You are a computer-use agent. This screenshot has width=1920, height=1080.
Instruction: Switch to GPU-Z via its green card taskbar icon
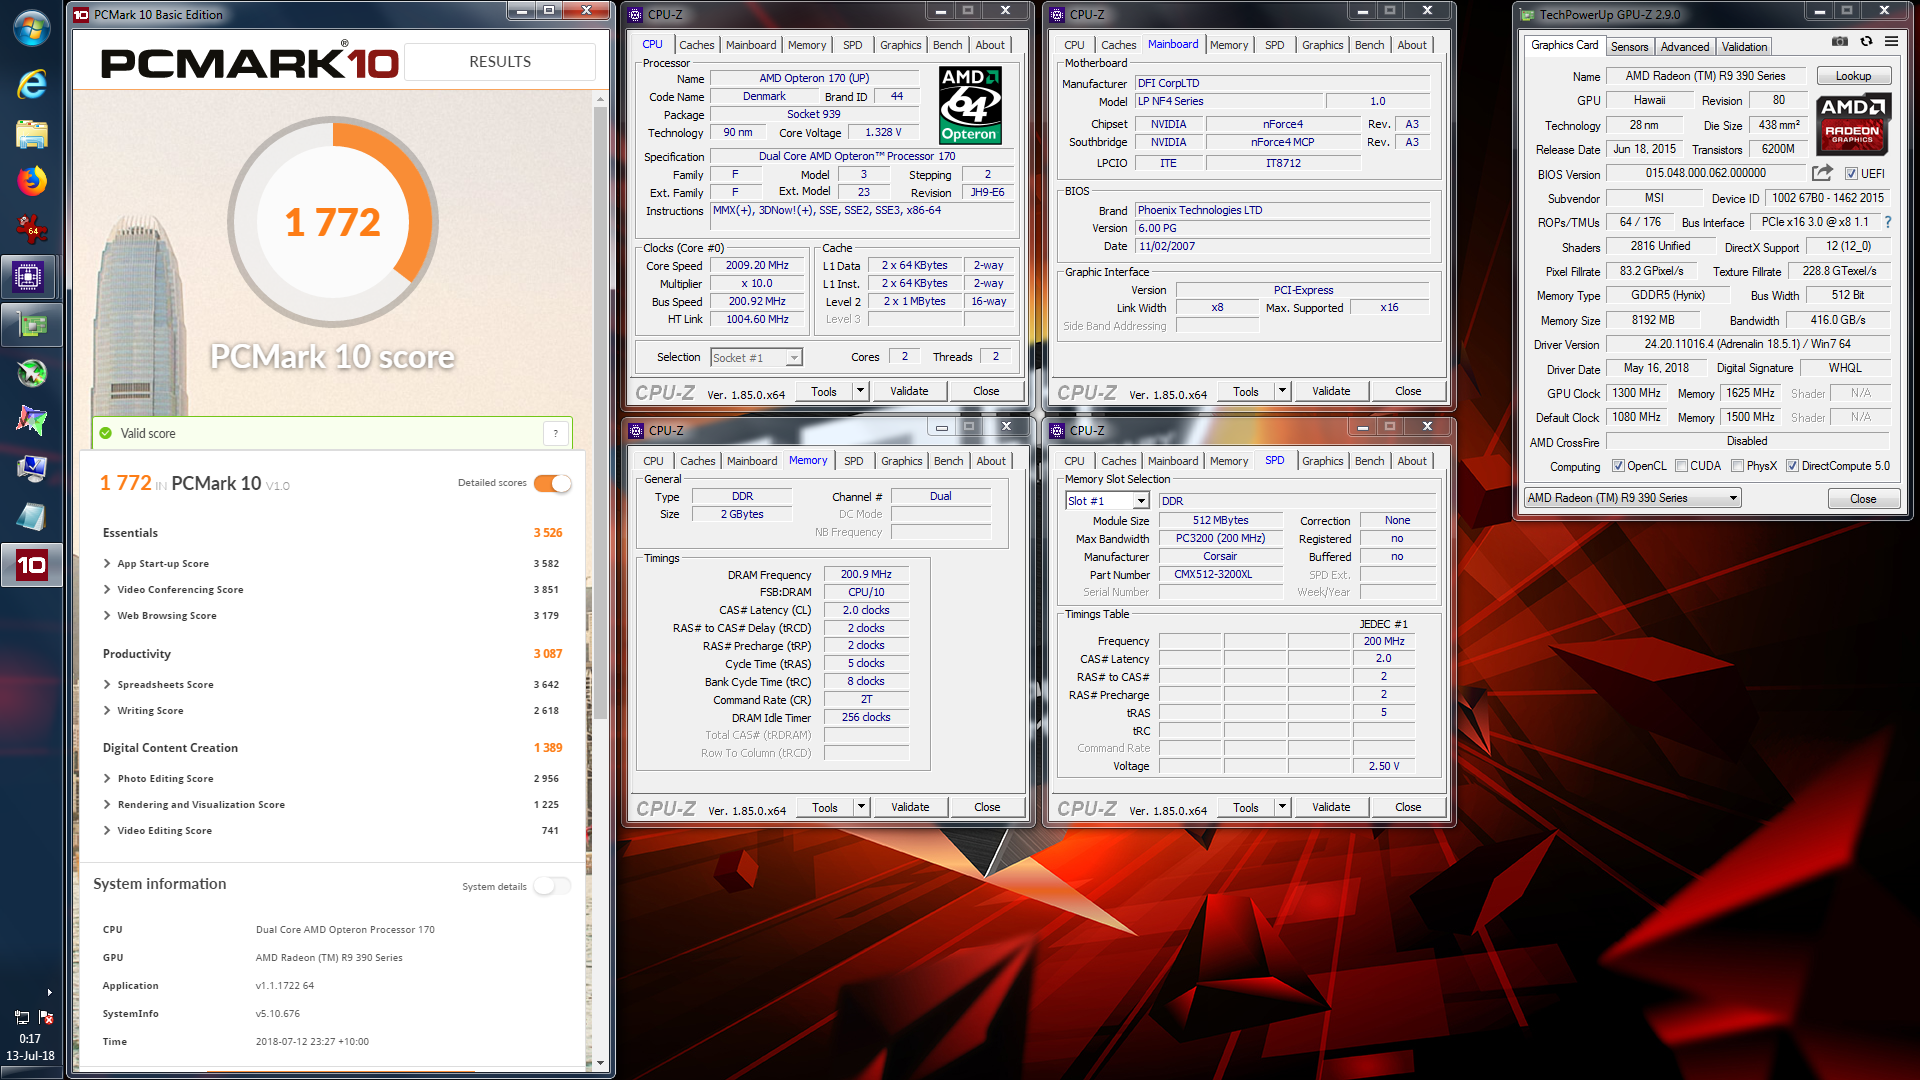pyautogui.click(x=31, y=325)
